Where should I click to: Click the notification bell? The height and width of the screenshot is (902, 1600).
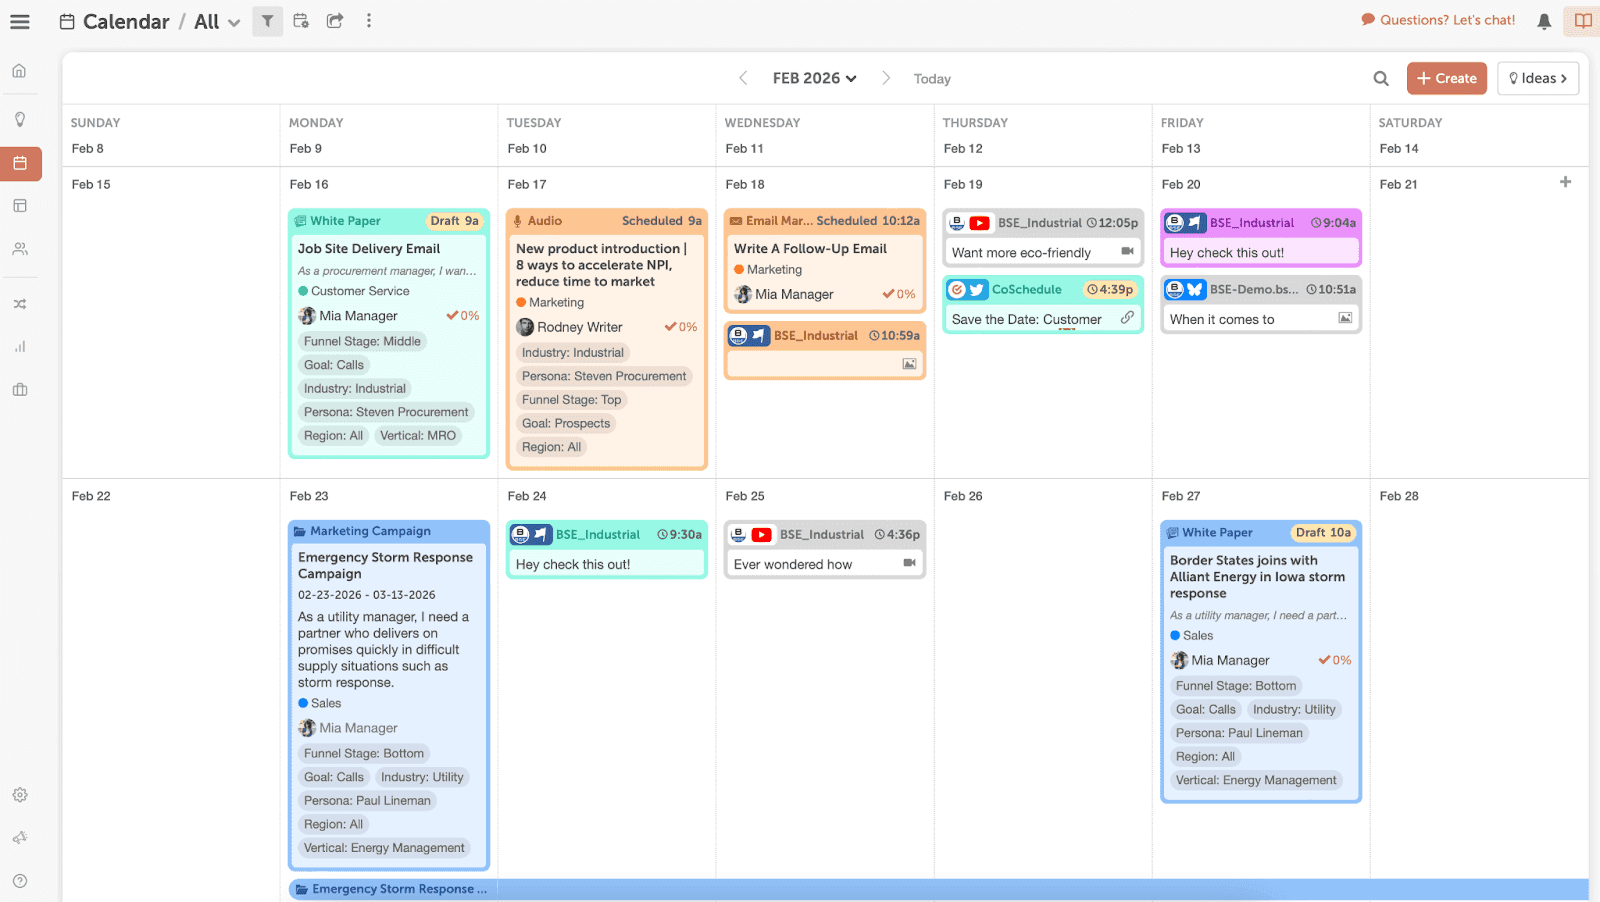pos(1544,21)
